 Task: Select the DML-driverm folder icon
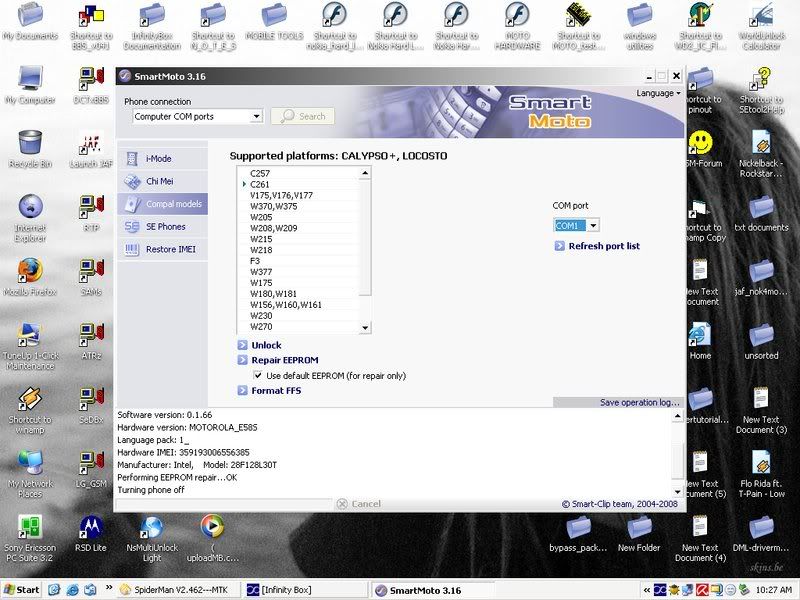761,533
